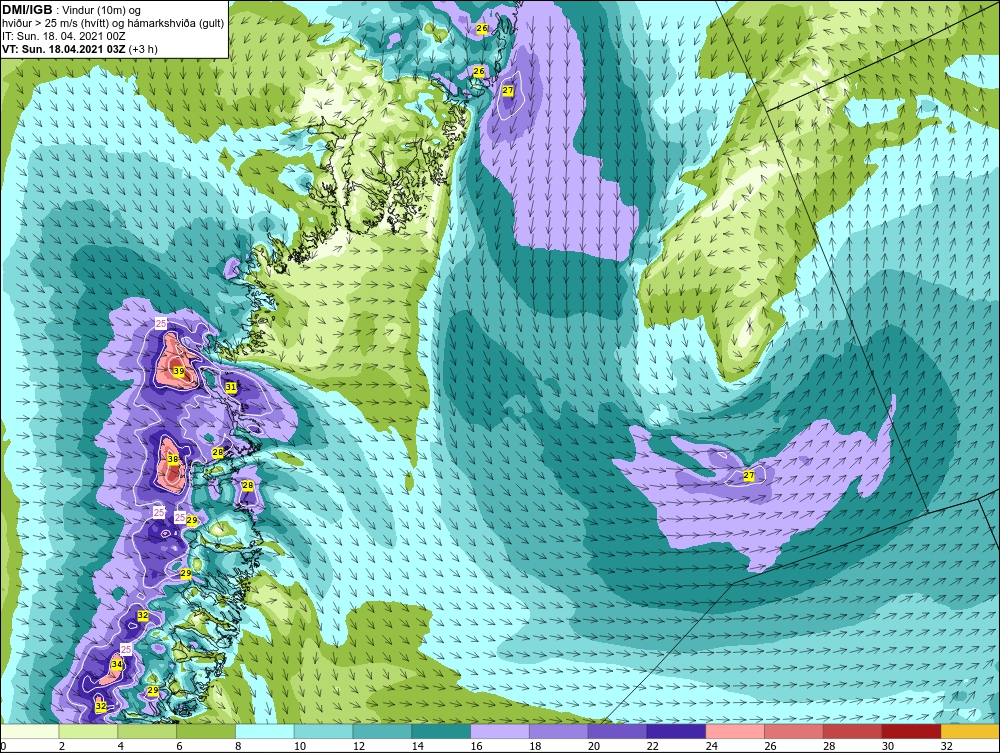Choose the dark indigo 22–24 m/s legend swatch
1000x753 pixels.
(676, 731)
